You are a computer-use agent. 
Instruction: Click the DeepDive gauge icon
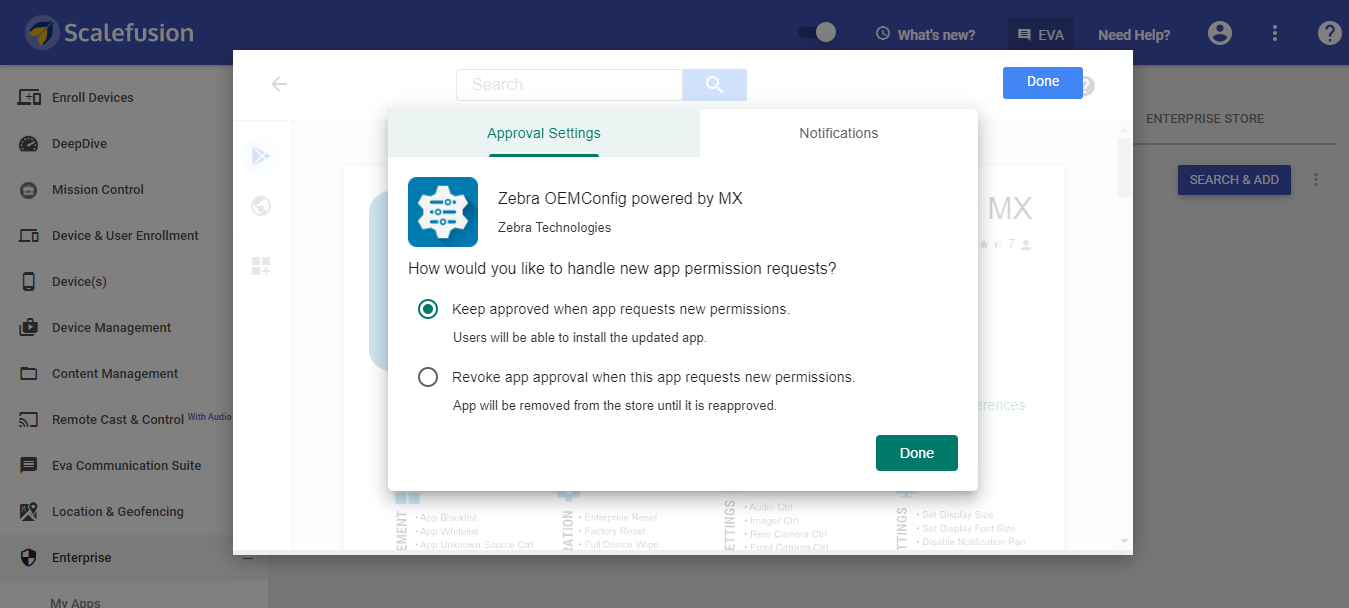tap(30, 144)
